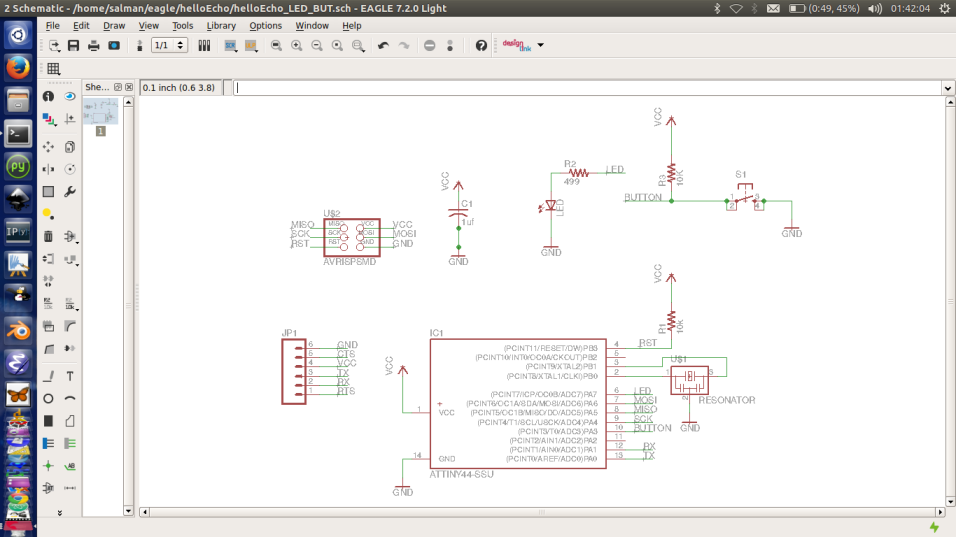Screen dimensions: 956x537
Task: Click in the command line input field
Action: point(588,88)
